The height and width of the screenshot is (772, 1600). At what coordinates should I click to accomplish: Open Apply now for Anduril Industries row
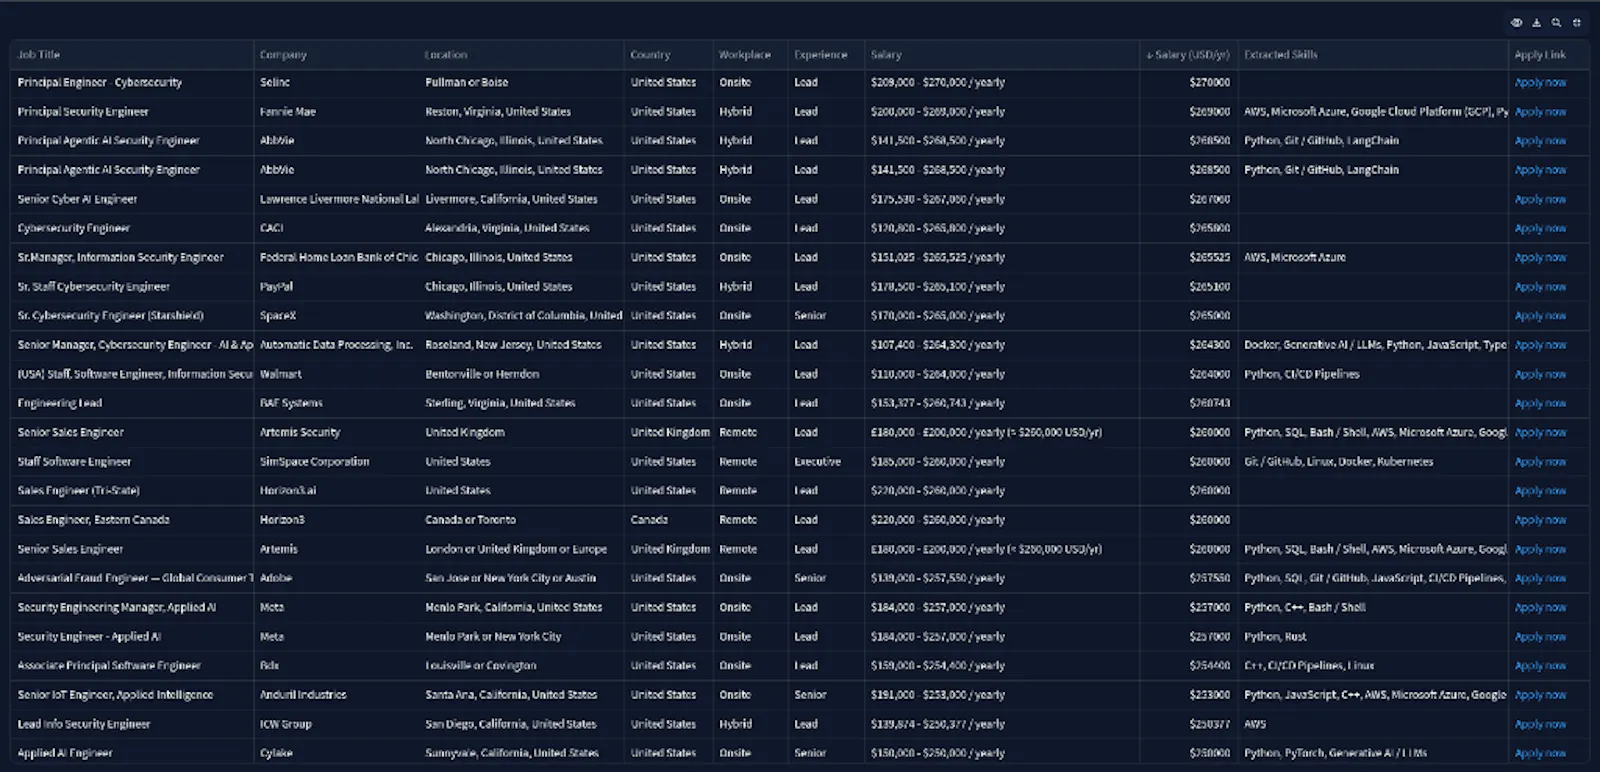click(1540, 695)
